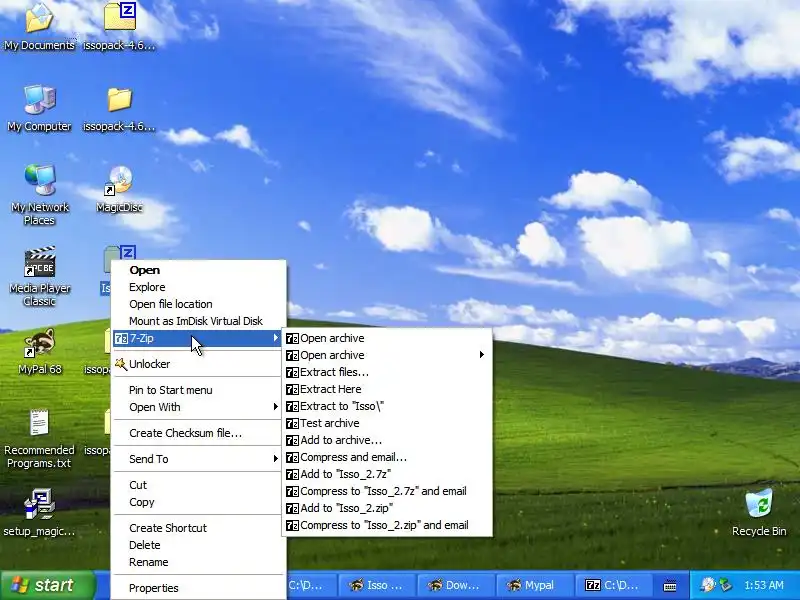Viewport: 800px width, 600px height.
Task: Select the issopack-4.6 zip archive icon
Action: [x=119, y=27]
